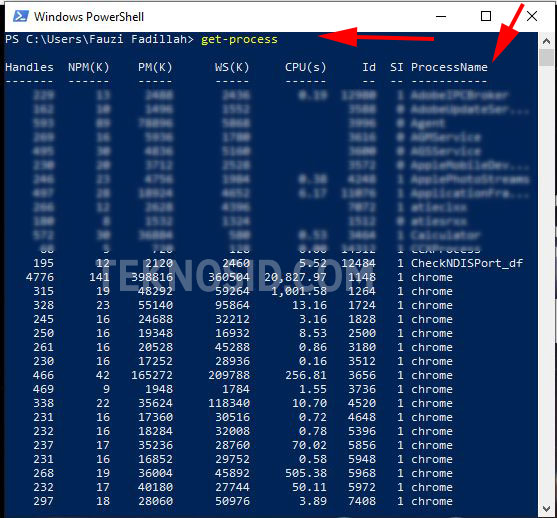This screenshot has width=557, height=518.
Task: Click the ProcessName column header
Action: pos(449,67)
